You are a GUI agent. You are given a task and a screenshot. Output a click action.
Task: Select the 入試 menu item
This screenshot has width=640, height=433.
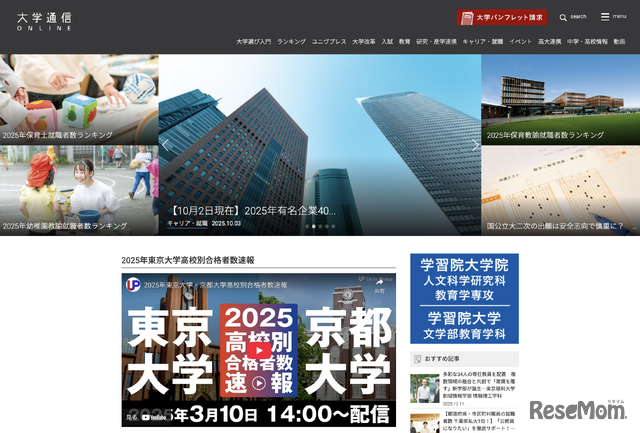point(387,42)
